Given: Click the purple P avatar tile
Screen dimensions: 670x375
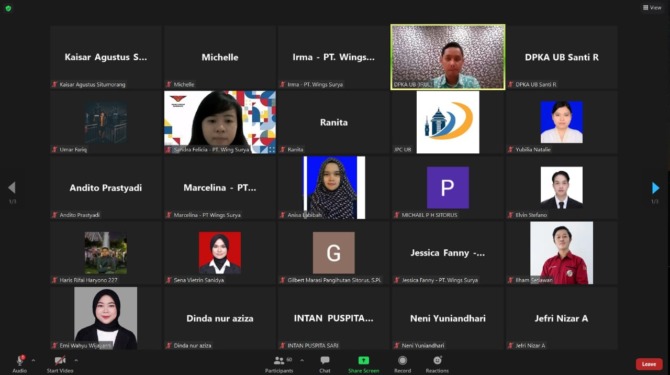Looking at the screenshot, I should pyautogui.click(x=448, y=188).
